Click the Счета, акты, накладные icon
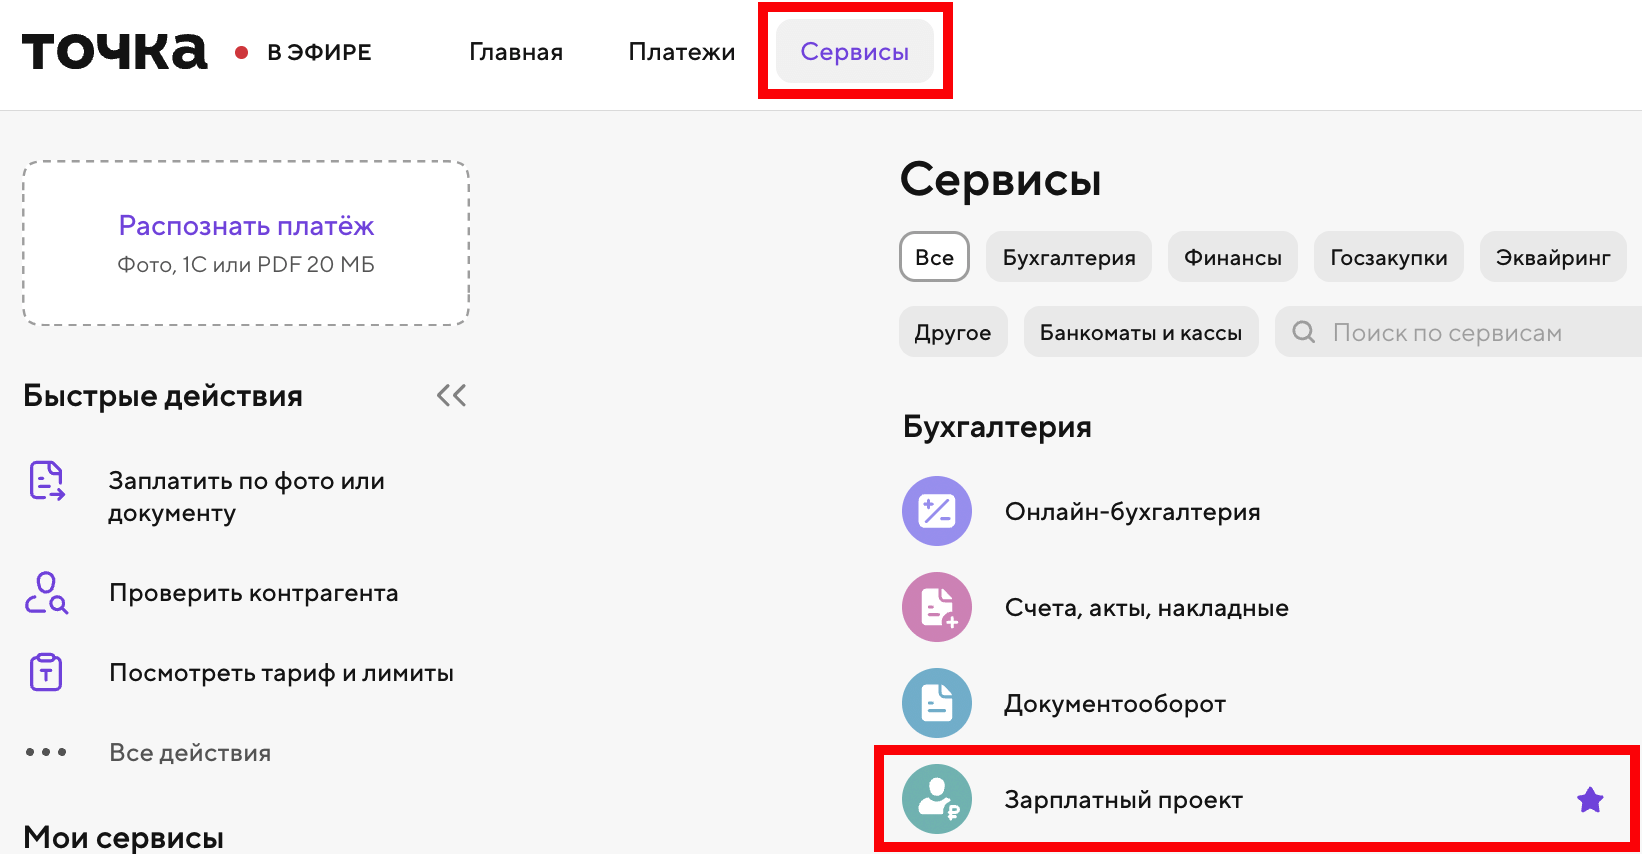The width and height of the screenshot is (1642, 854). click(936, 607)
